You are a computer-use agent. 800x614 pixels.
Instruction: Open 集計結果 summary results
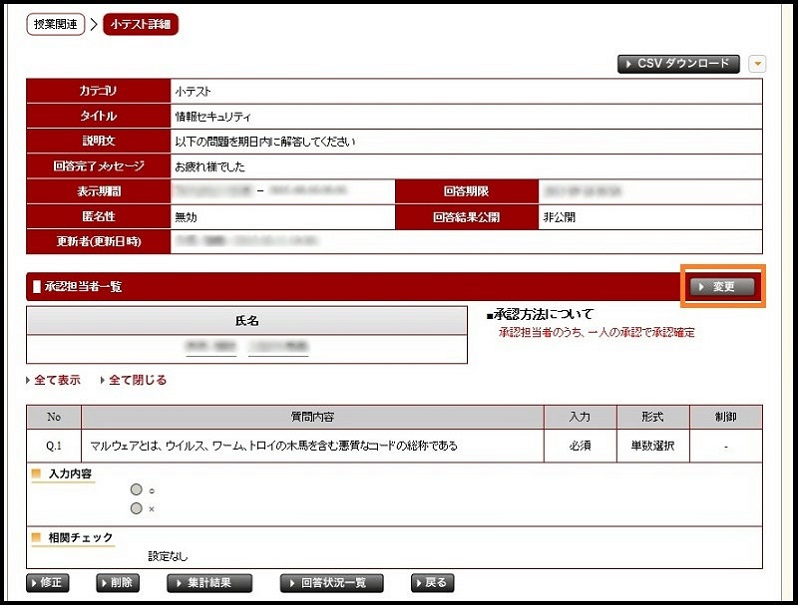click(x=209, y=583)
